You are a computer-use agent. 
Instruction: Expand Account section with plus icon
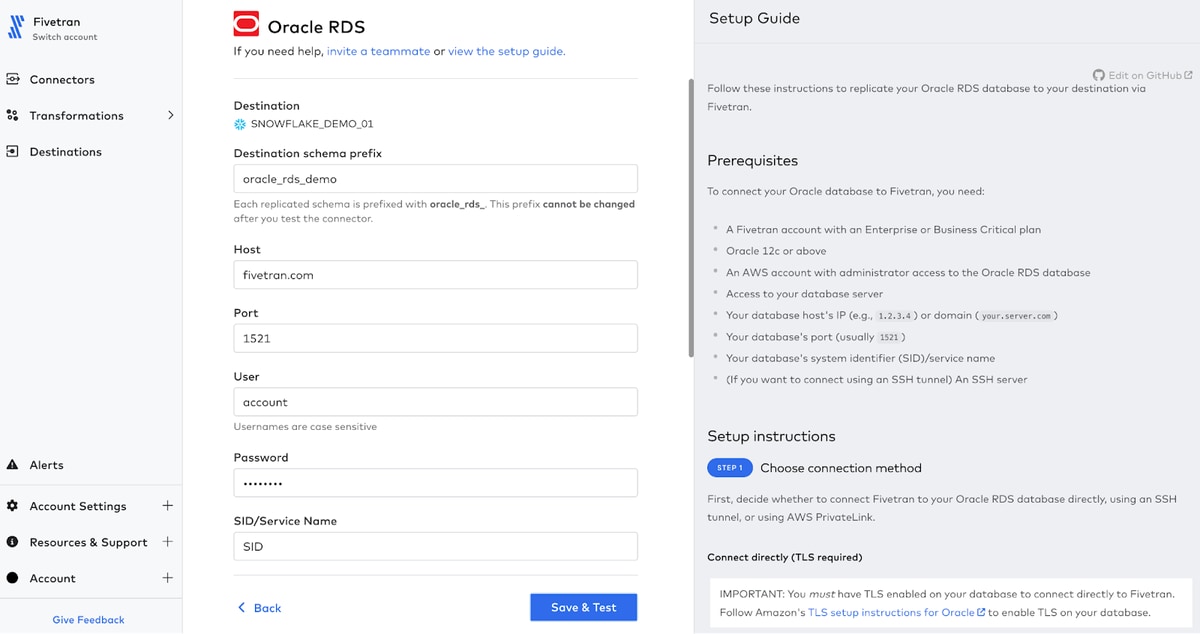pyautogui.click(x=167, y=578)
